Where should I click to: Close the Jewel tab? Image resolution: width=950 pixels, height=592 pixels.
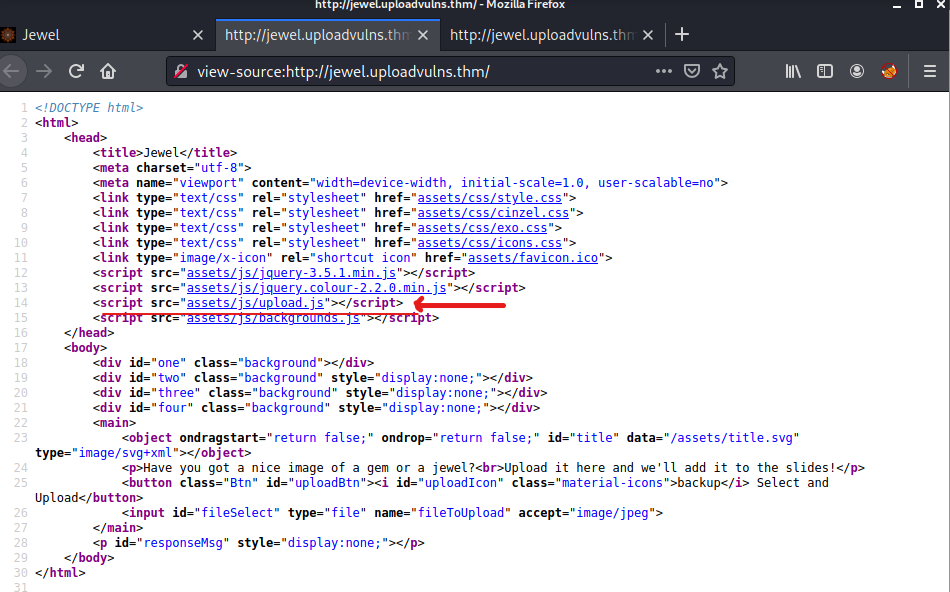[198, 35]
